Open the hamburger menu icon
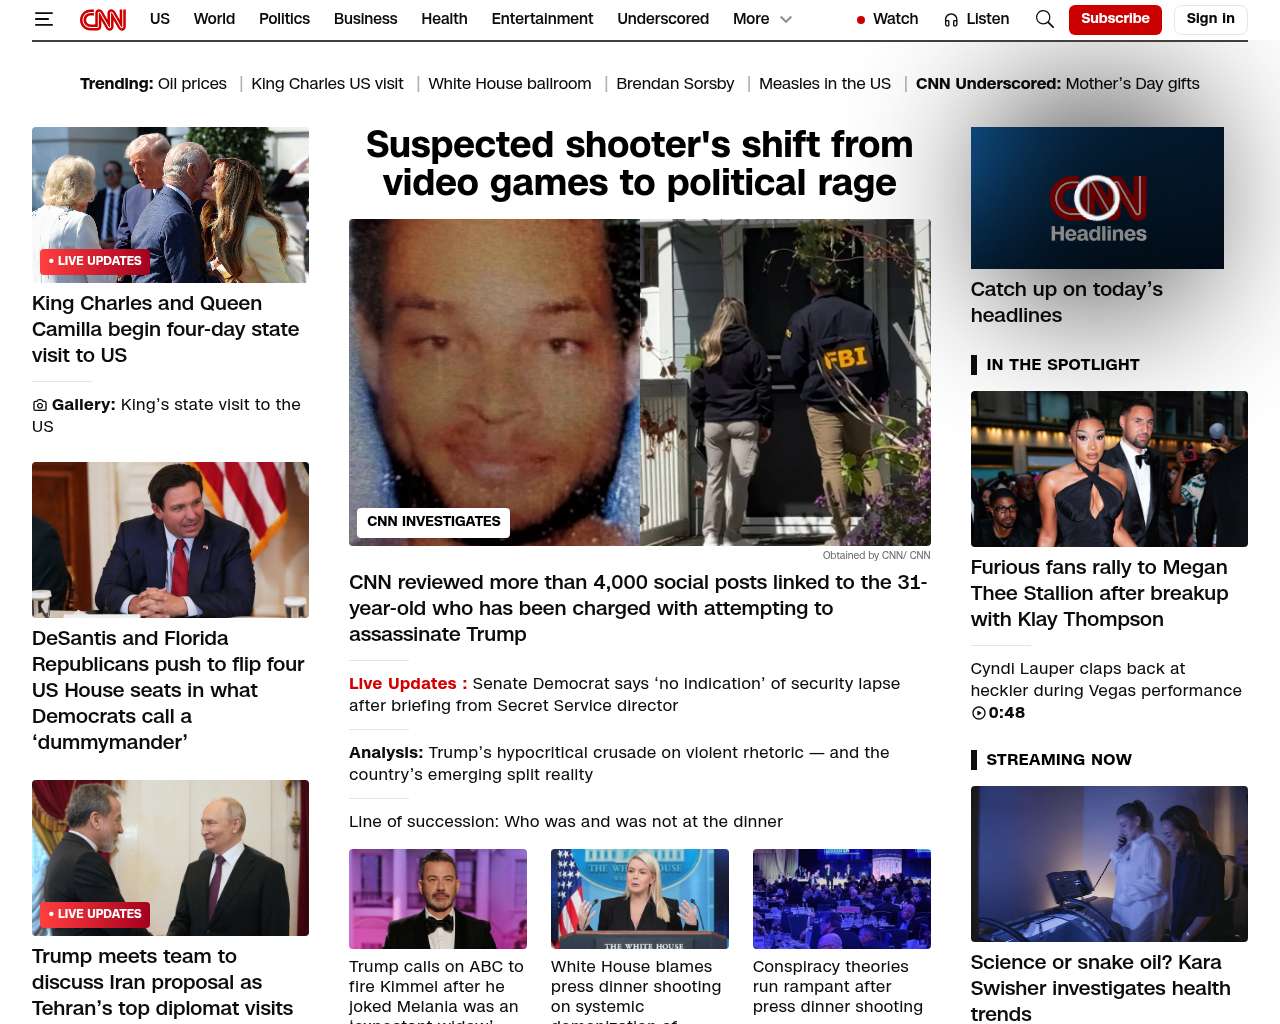The width and height of the screenshot is (1280, 1024). click(44, 19)
